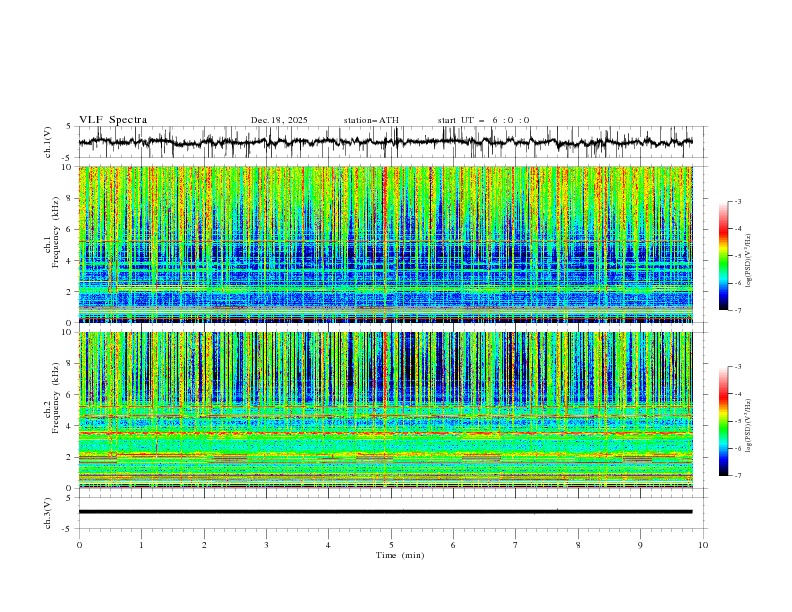Click the ch.2 colorbar scale
The width and height of the screenshot is (792, 612).
[723, 421]
